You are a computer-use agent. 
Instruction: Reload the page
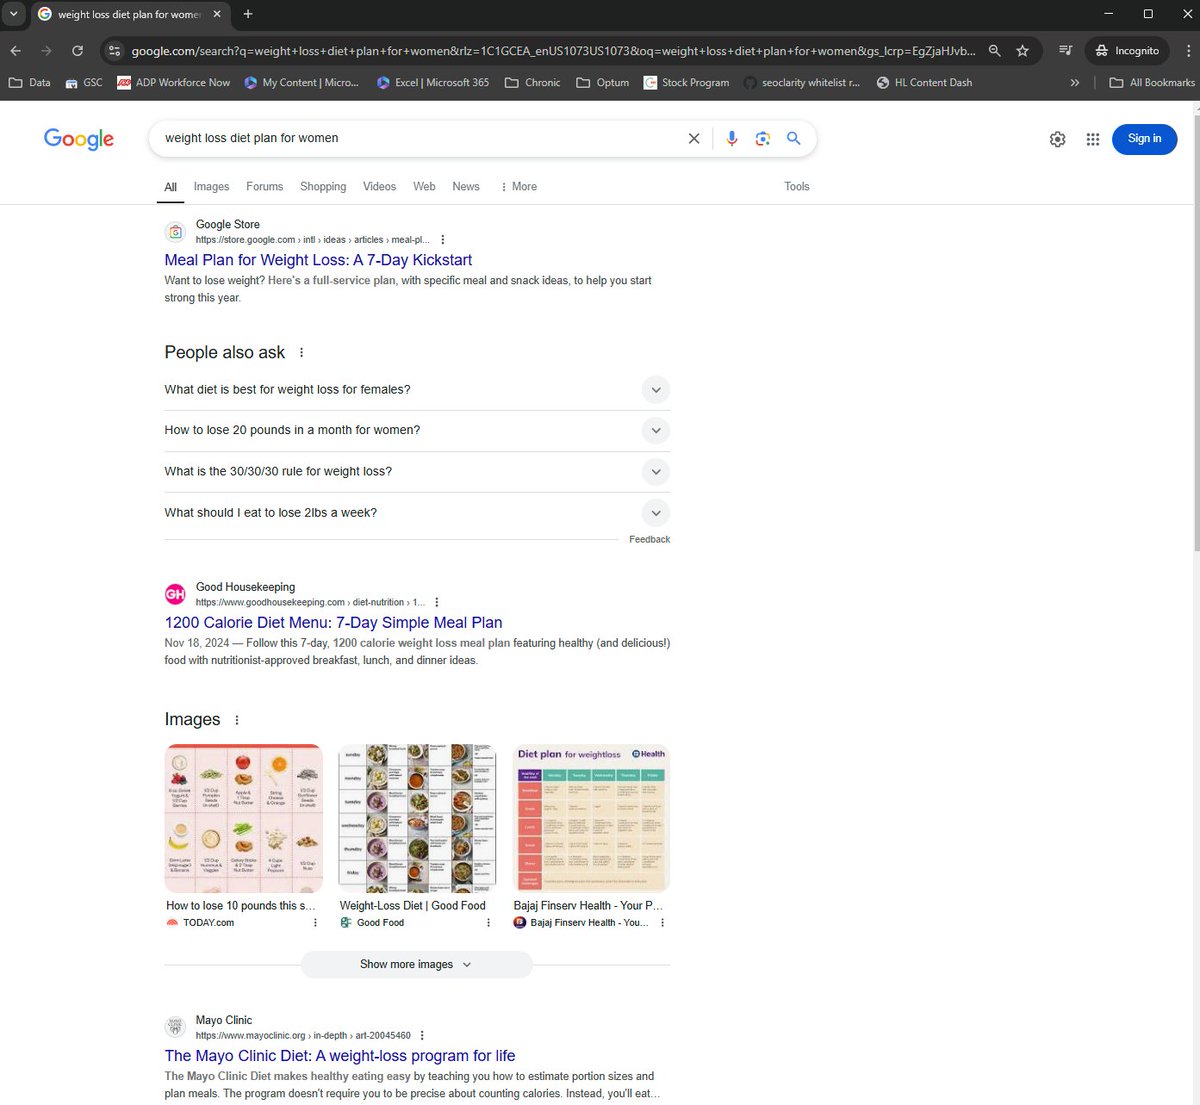pos(78,50)
